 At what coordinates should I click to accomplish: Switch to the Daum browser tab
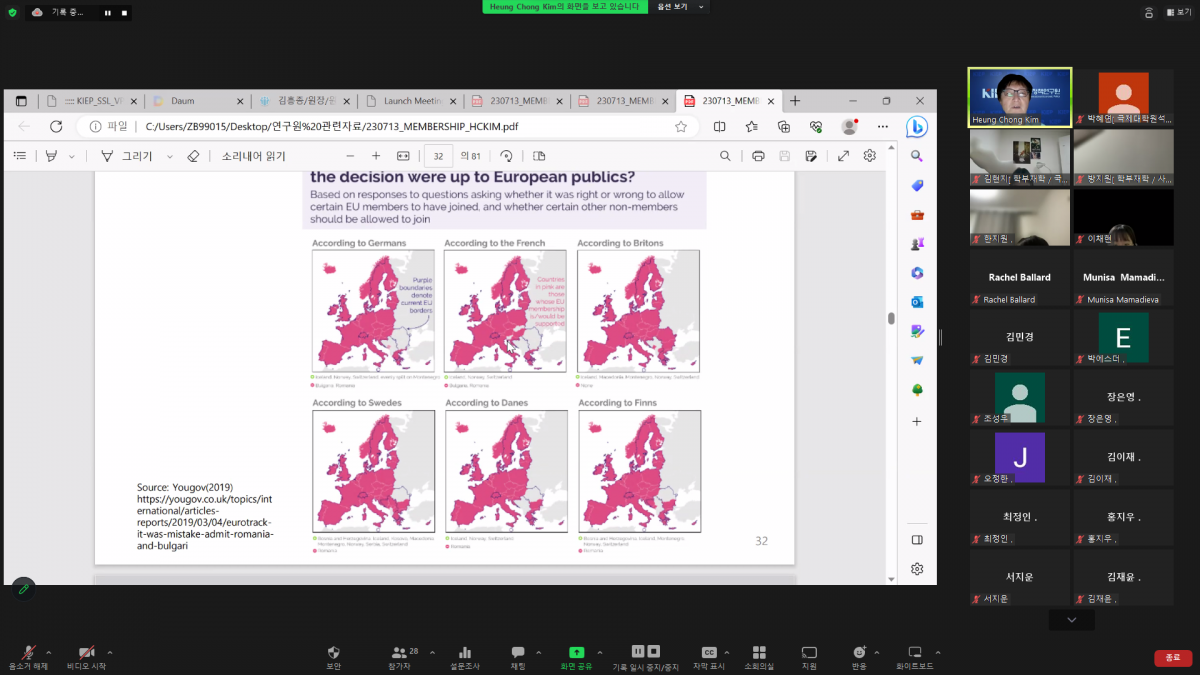pos(197,101)
